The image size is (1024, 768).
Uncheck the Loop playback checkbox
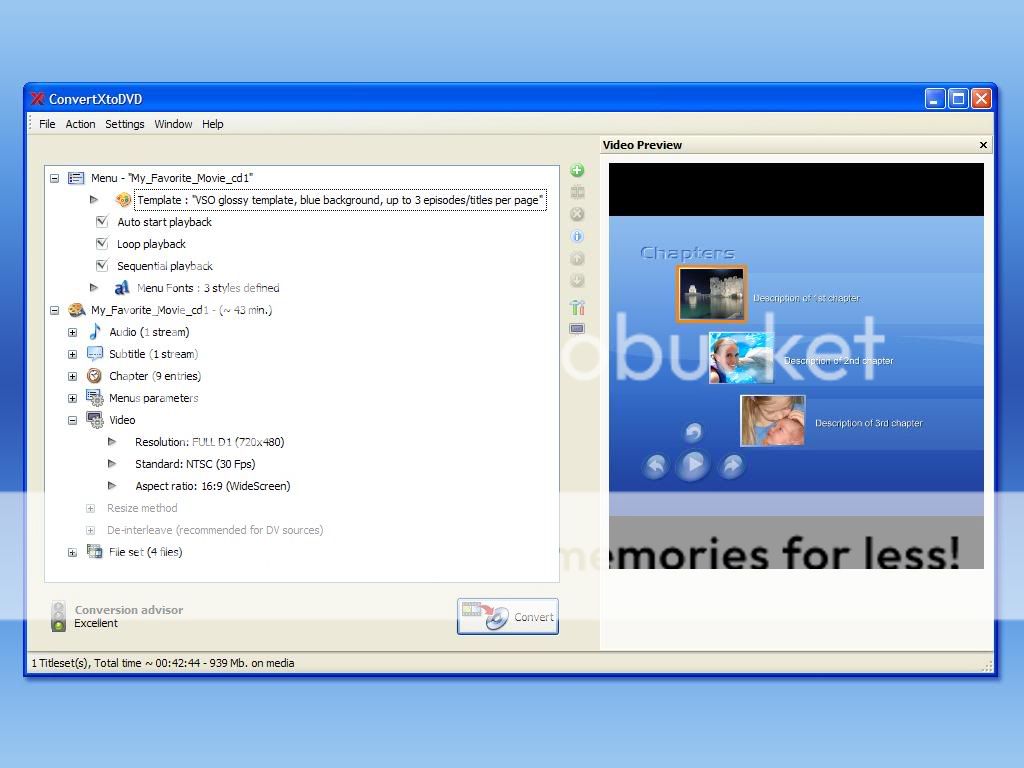coord(102,244)
